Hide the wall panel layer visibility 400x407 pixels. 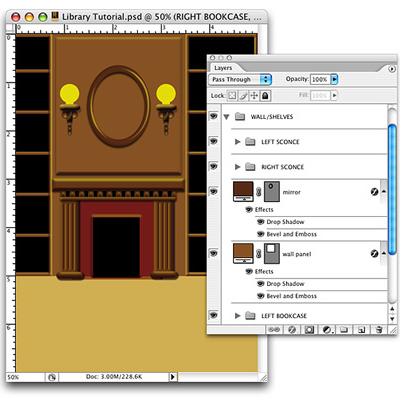point(214,253)
